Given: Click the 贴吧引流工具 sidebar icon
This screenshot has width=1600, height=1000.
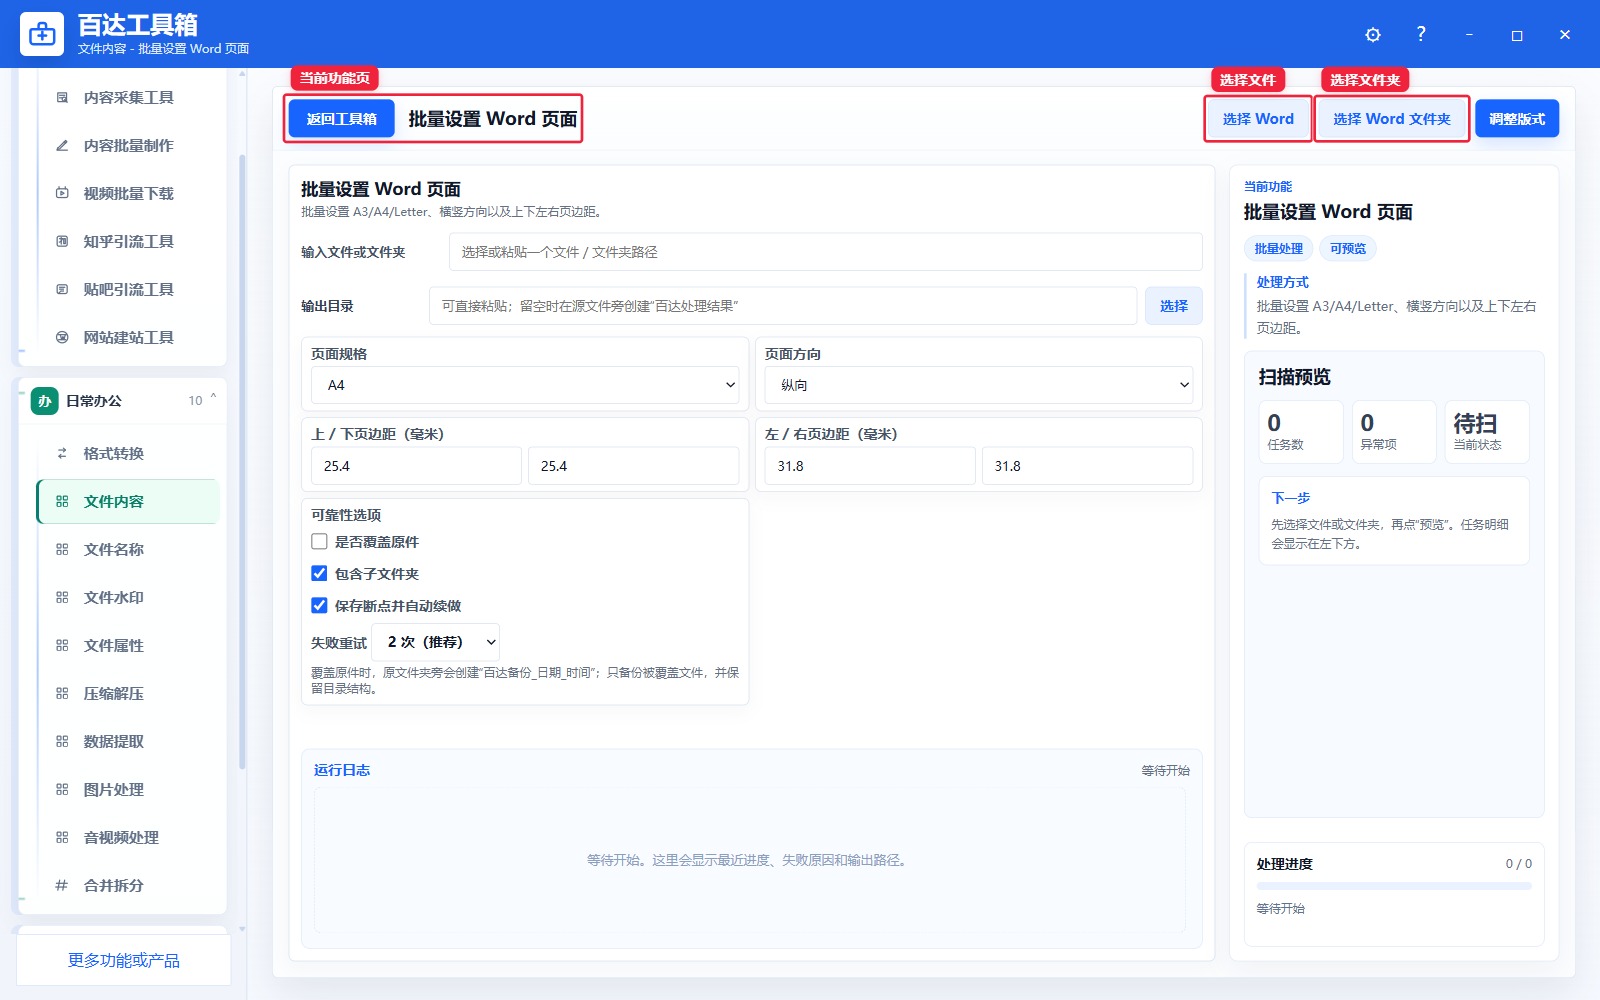Looking at the screenshot, I should point(62,290).
